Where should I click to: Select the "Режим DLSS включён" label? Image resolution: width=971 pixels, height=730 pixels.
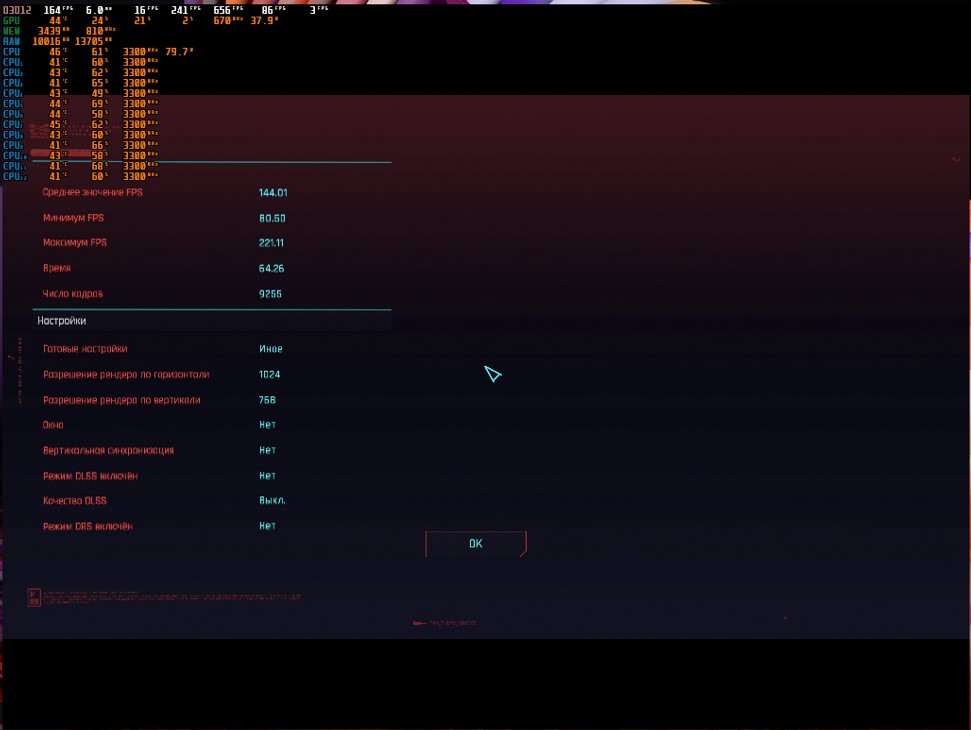click(x=90, y=476)
